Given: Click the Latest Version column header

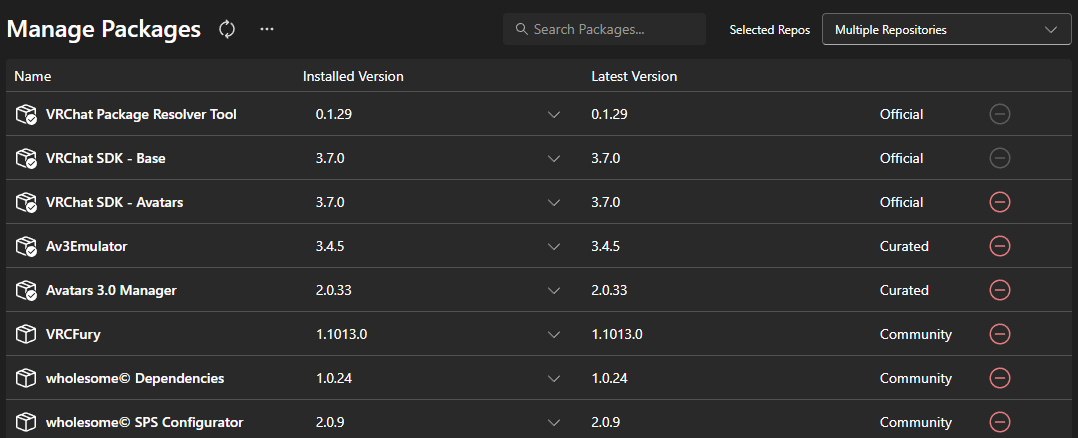Looking at the screenshot, I should tap(634, 76).
